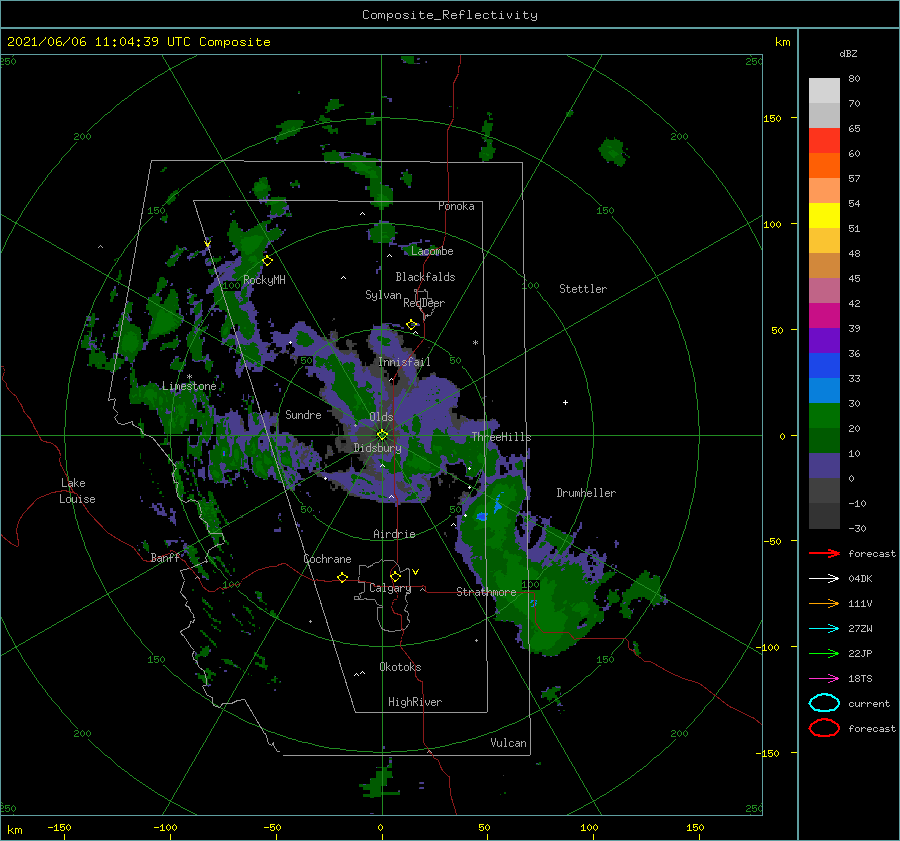Click the Composite_Reflectivity title
Image resolution: width=900 pixels, height=841 pixels.
[450, 15]
